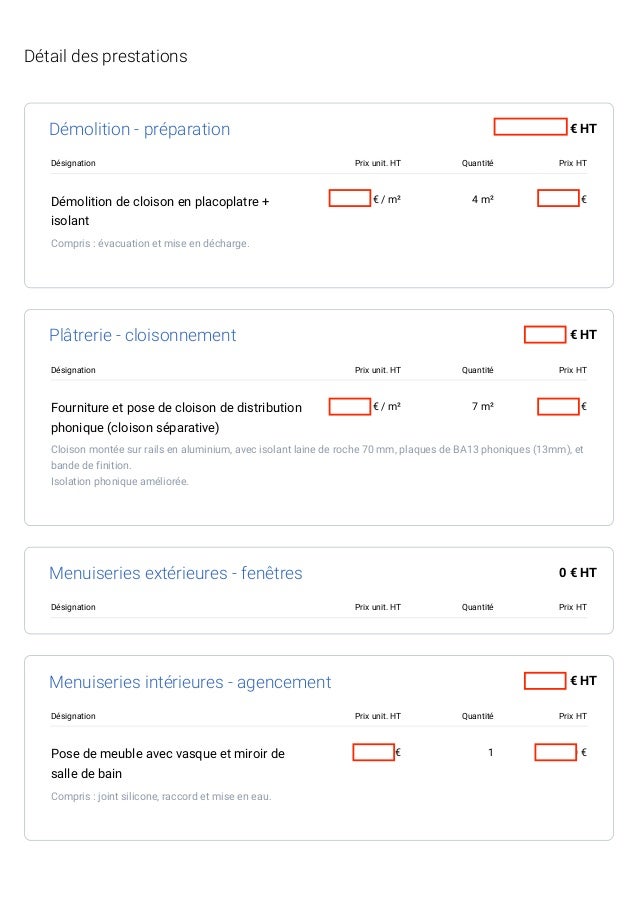Open the "Plâtrerie - cloisonnement" section title
Viewport: 638px width, 903px height.
pyautogui.click(x=142, y=335)
